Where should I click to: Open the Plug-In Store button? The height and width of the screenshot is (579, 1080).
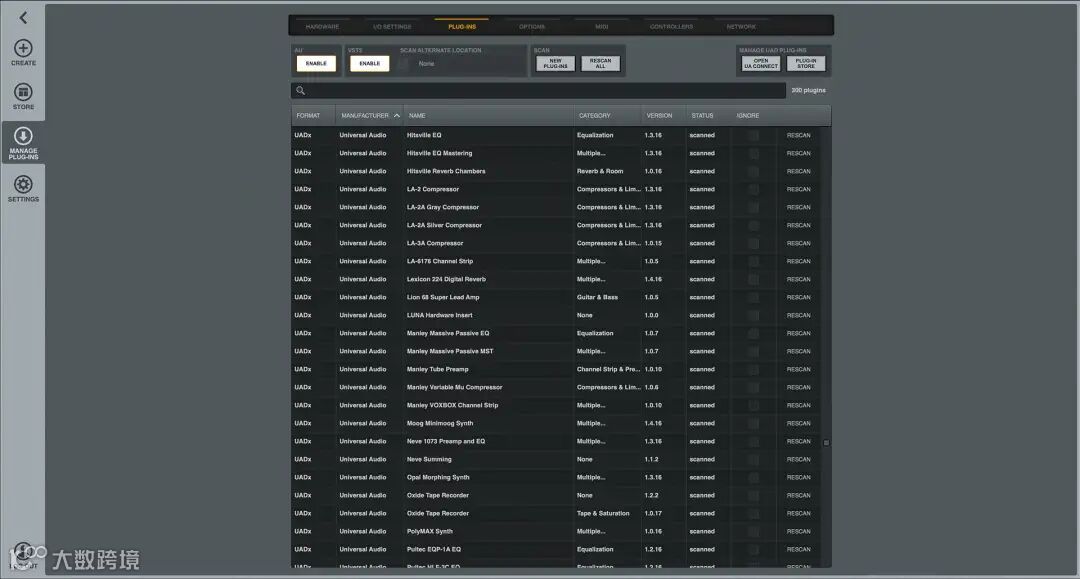tap(806, 63)
